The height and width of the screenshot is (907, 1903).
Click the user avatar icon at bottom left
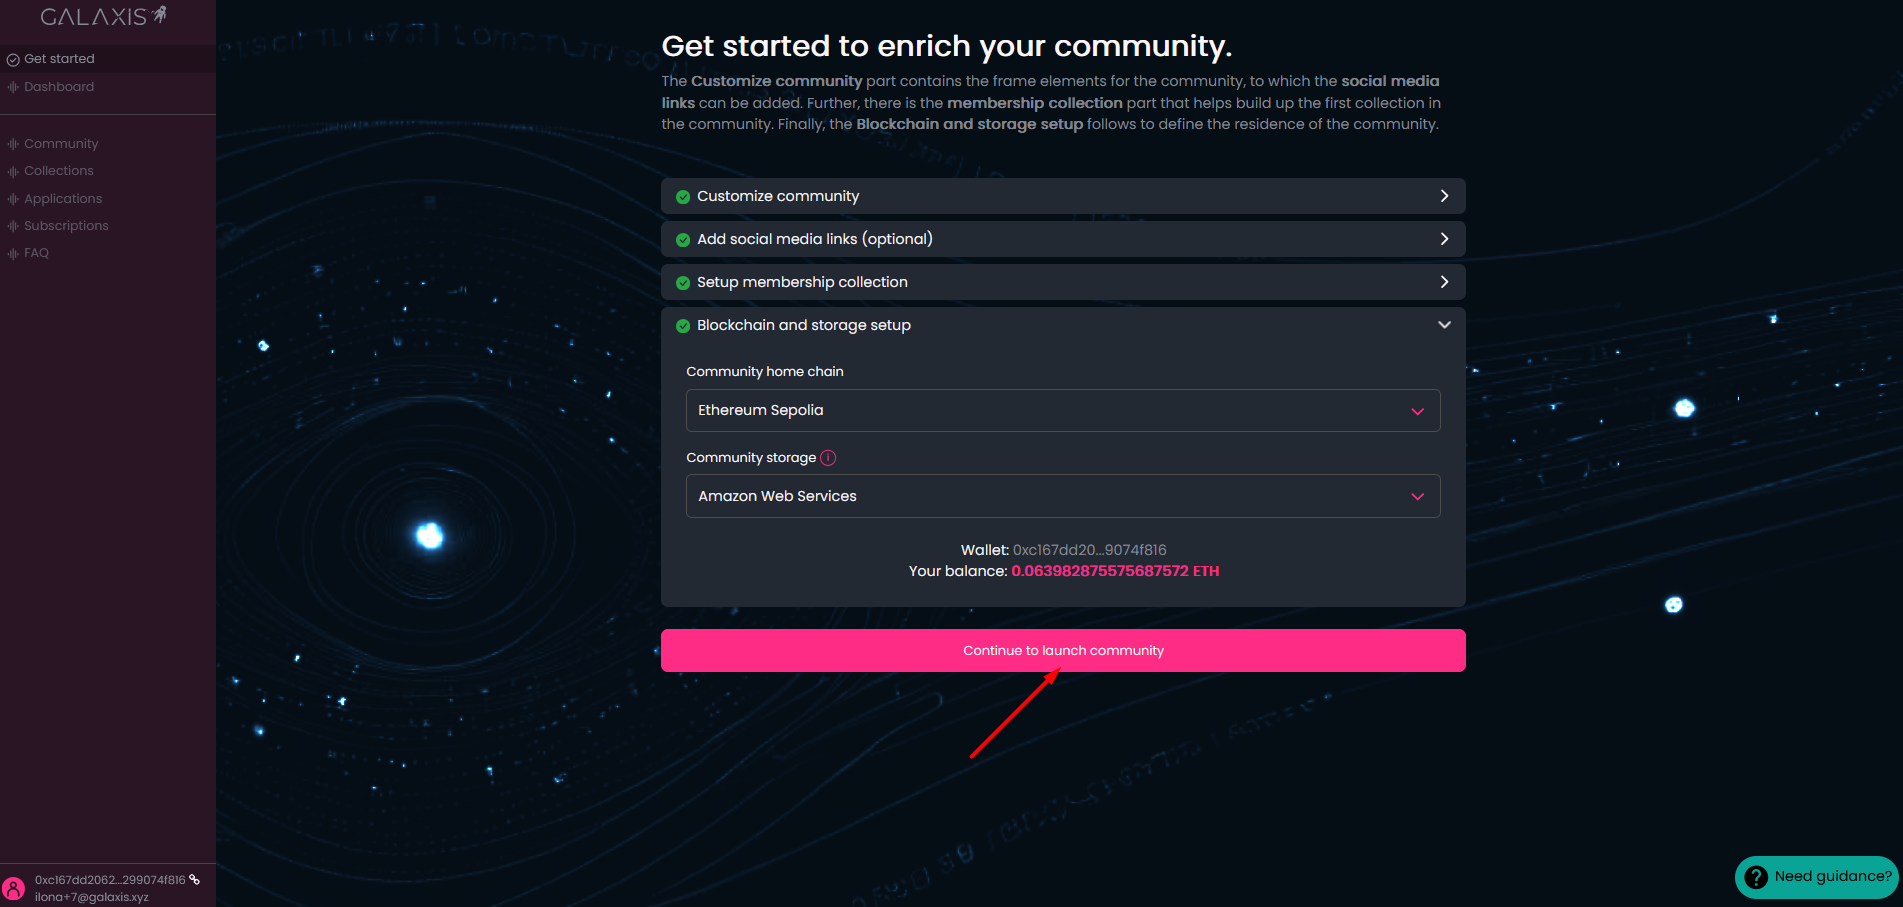pyautogui.click(x=14, y=888)
